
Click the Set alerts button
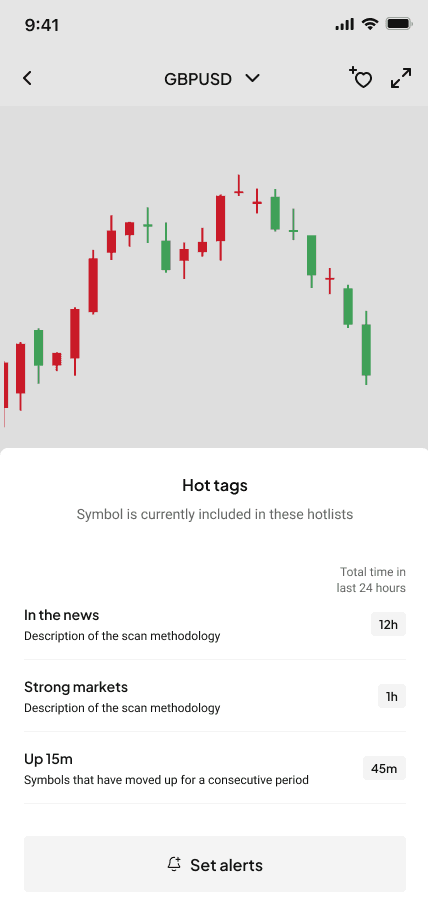point(215,864)
